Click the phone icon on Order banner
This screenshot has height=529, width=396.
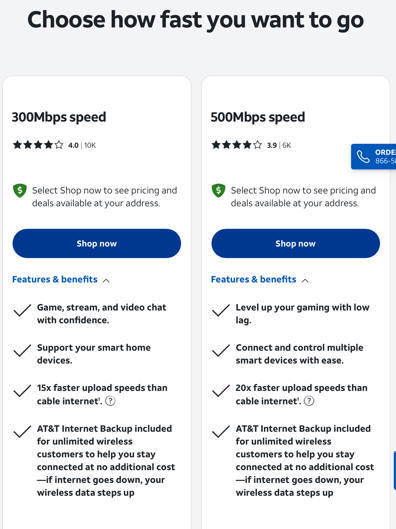coord(363,157)
